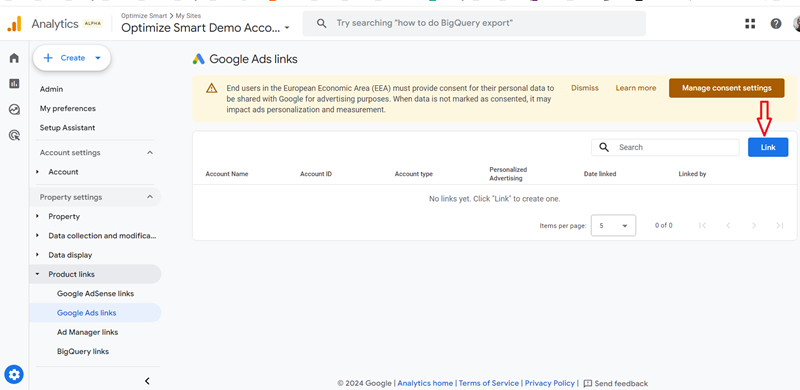
Task: Click the Optimize Smart breadcrumb text
Action: (144, 16)
